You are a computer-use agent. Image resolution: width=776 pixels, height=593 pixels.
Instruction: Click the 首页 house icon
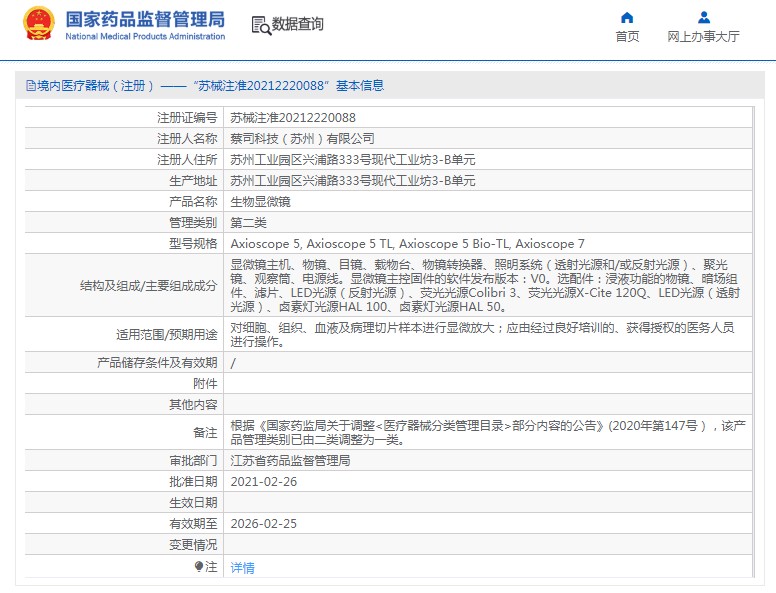[627, 18]
